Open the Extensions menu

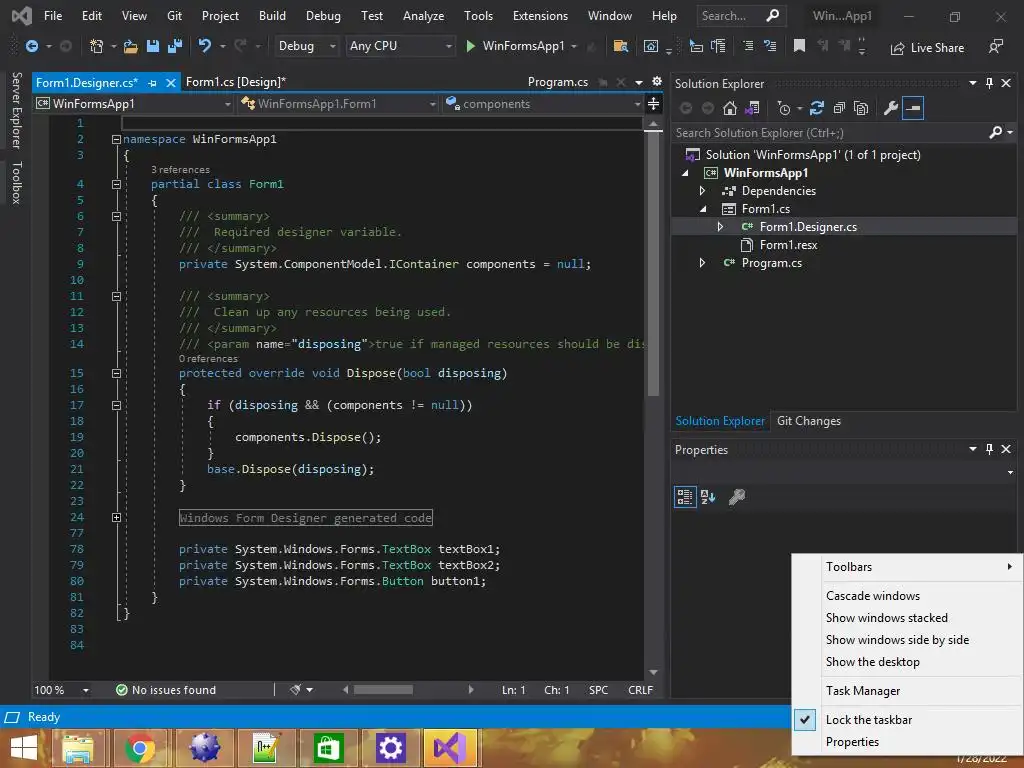(540, 16)
